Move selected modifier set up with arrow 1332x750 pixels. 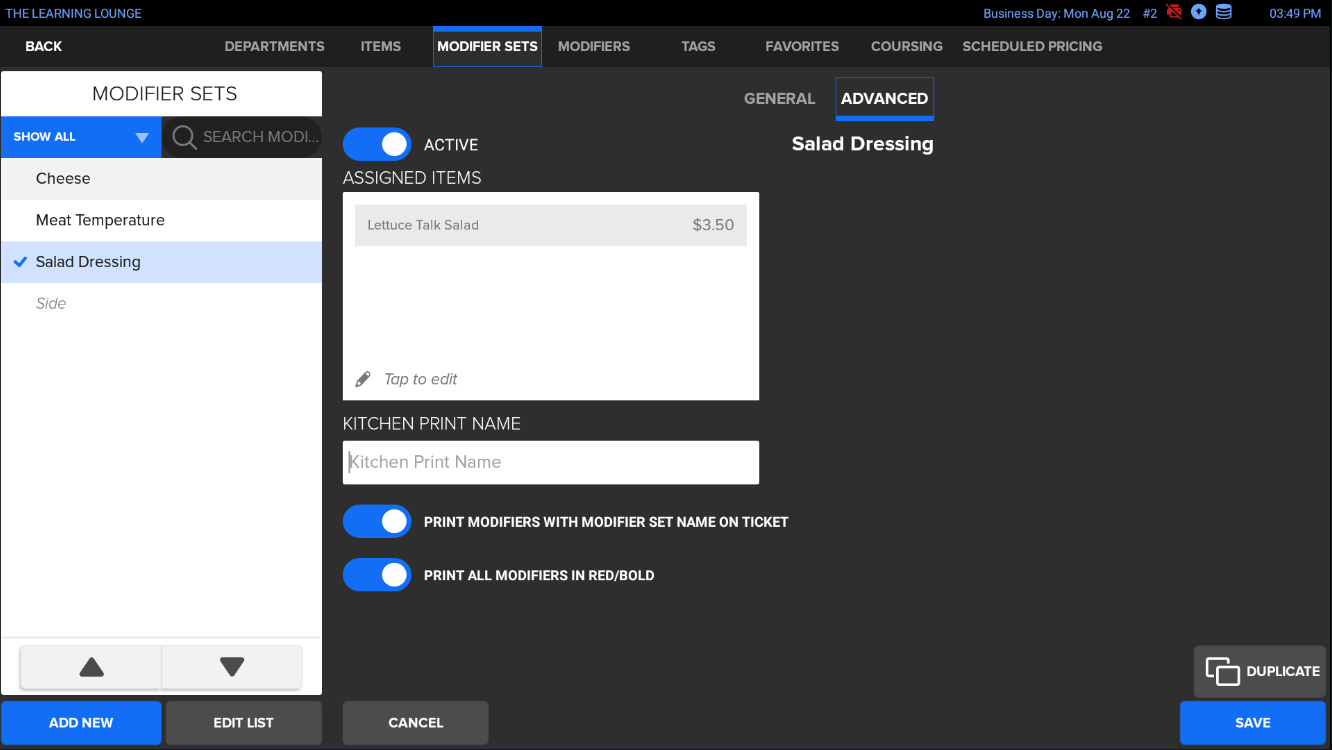[x=91, y=667]
